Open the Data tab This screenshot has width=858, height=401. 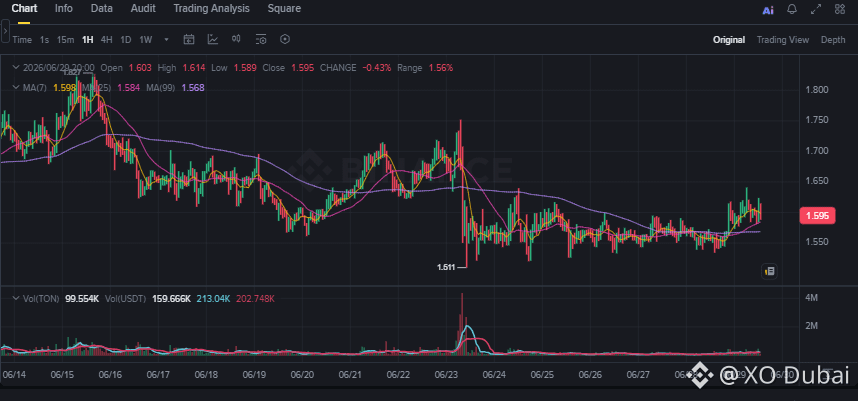[101, 9]
